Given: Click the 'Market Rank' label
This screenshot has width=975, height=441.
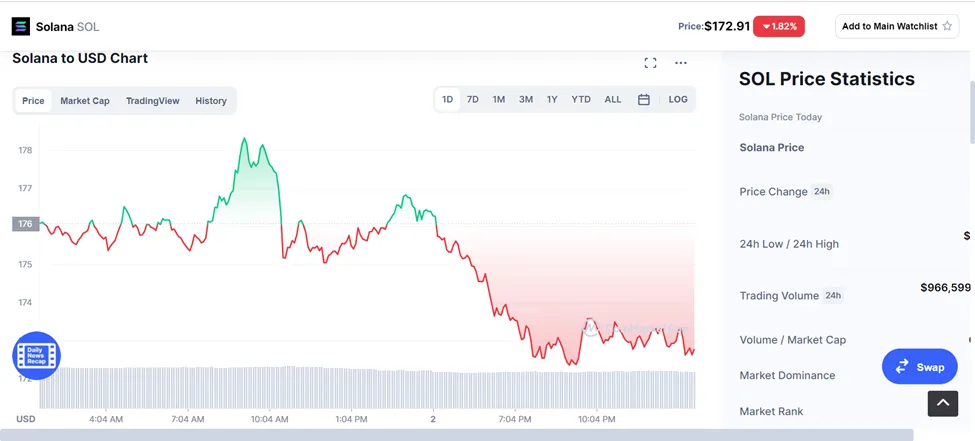Looking at the screenshot, I should point(771,411).
